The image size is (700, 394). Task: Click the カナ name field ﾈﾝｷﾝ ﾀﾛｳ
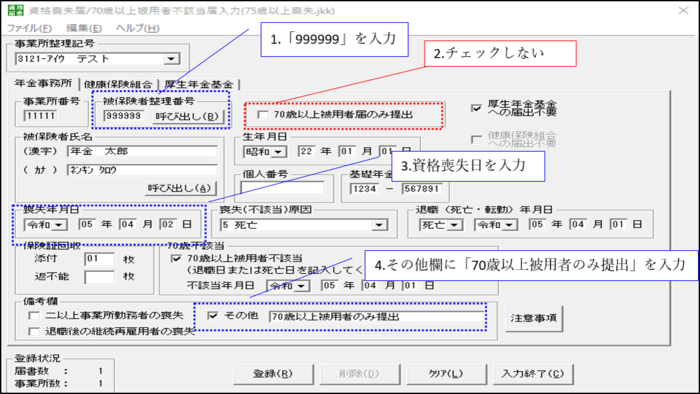click(x=142, y=170)
